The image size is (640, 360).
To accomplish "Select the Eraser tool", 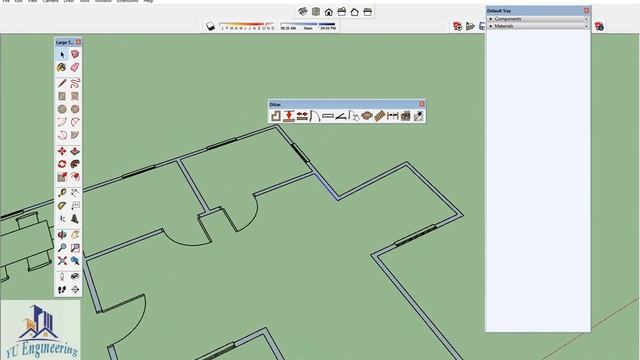I will 75,67.
